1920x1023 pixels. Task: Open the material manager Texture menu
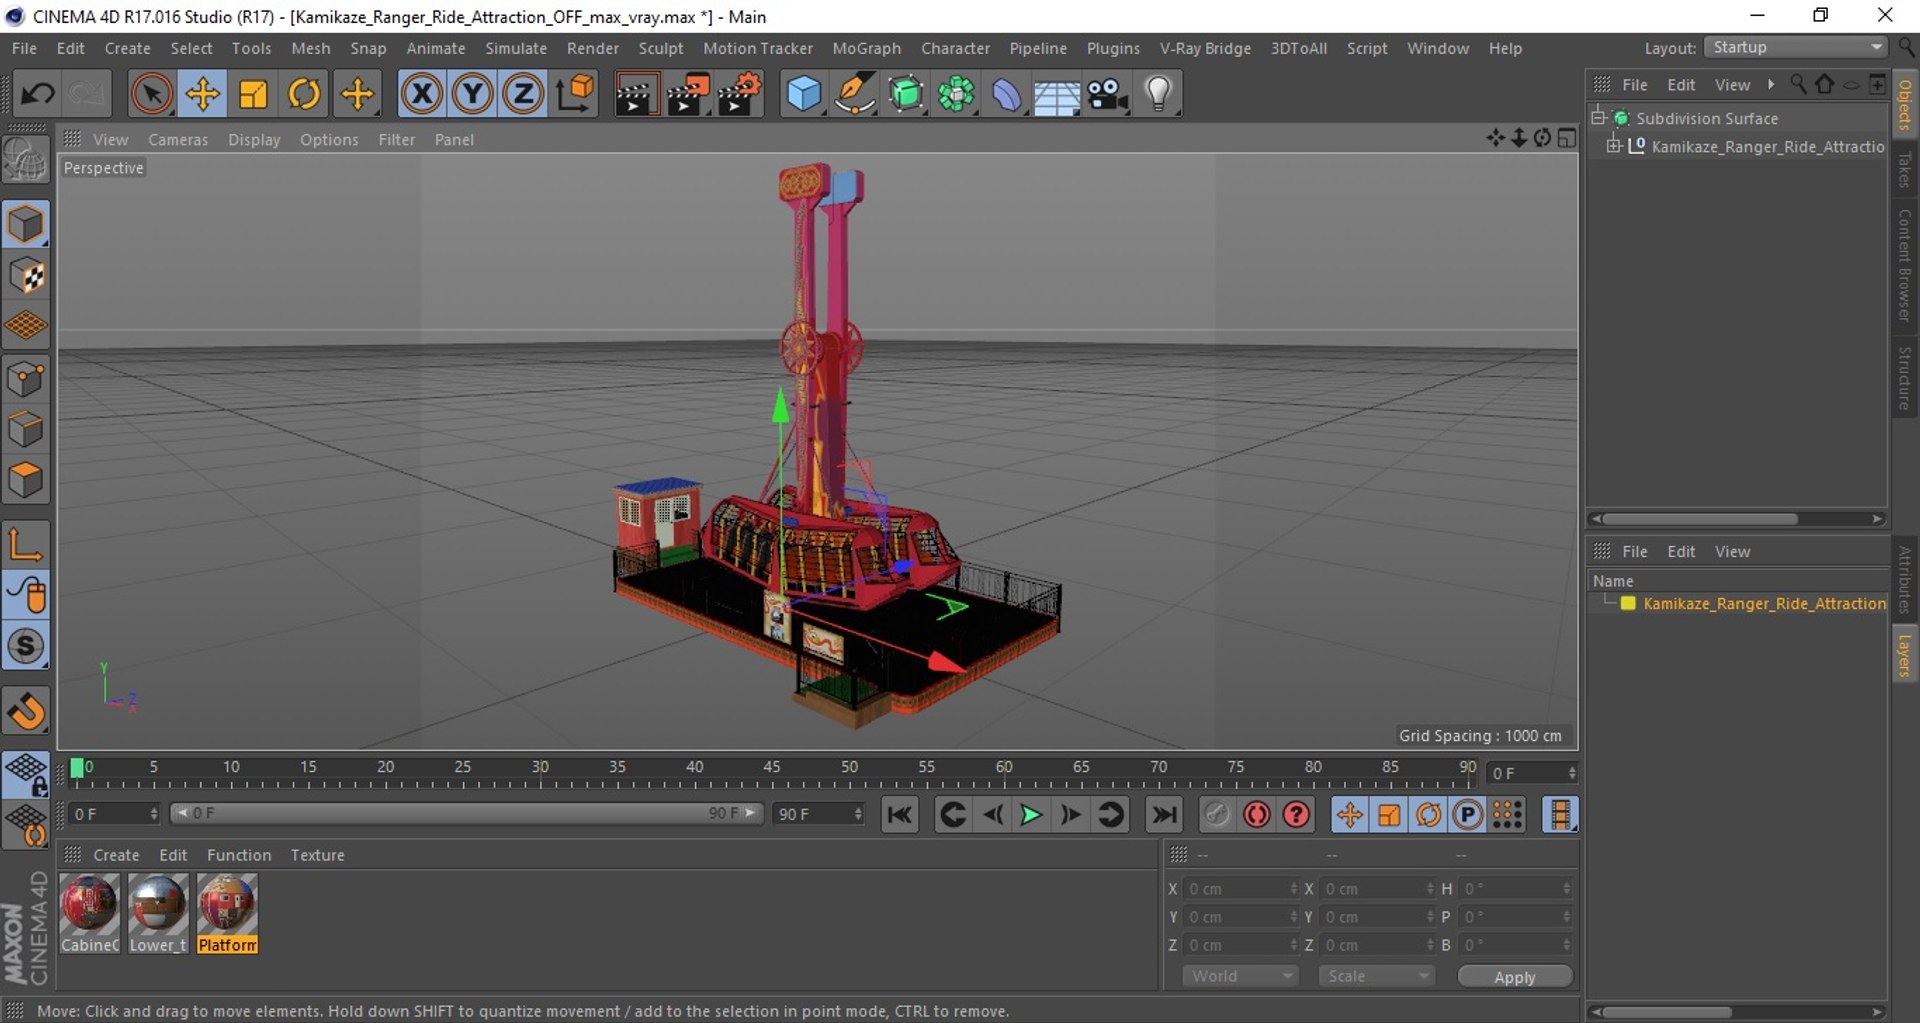pyautogui.click(x=317, y=855)
